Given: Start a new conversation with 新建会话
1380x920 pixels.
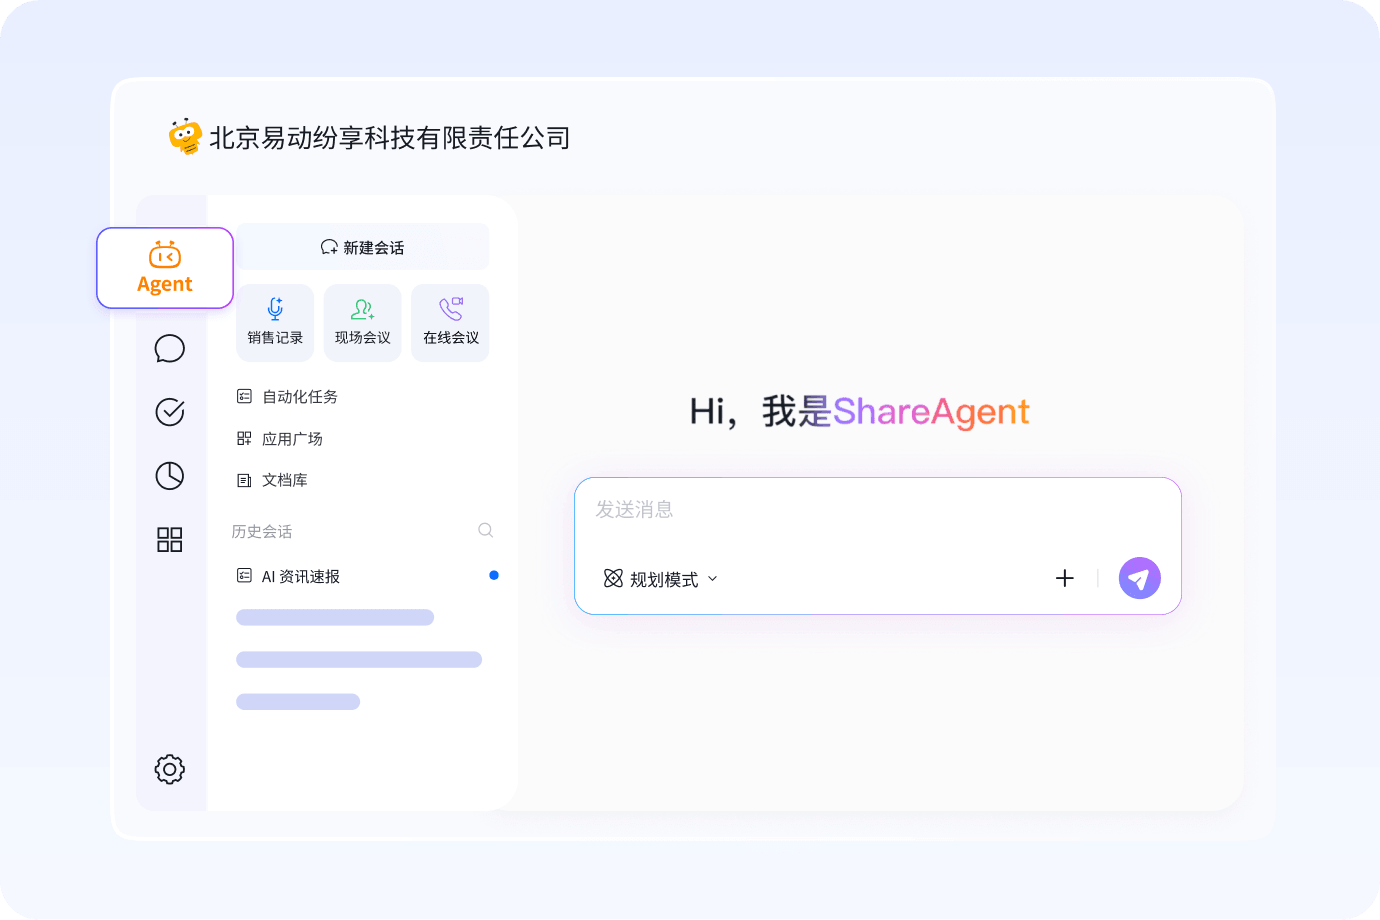Looking at the screenshot, I should (x=363, y=247).
